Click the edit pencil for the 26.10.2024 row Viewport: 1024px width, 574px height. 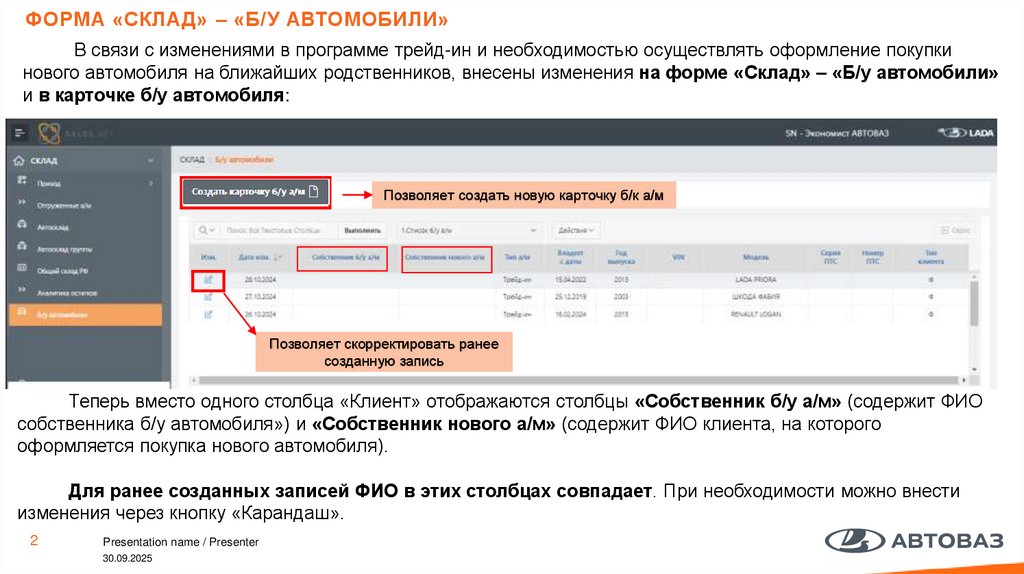tap(208, 315)
